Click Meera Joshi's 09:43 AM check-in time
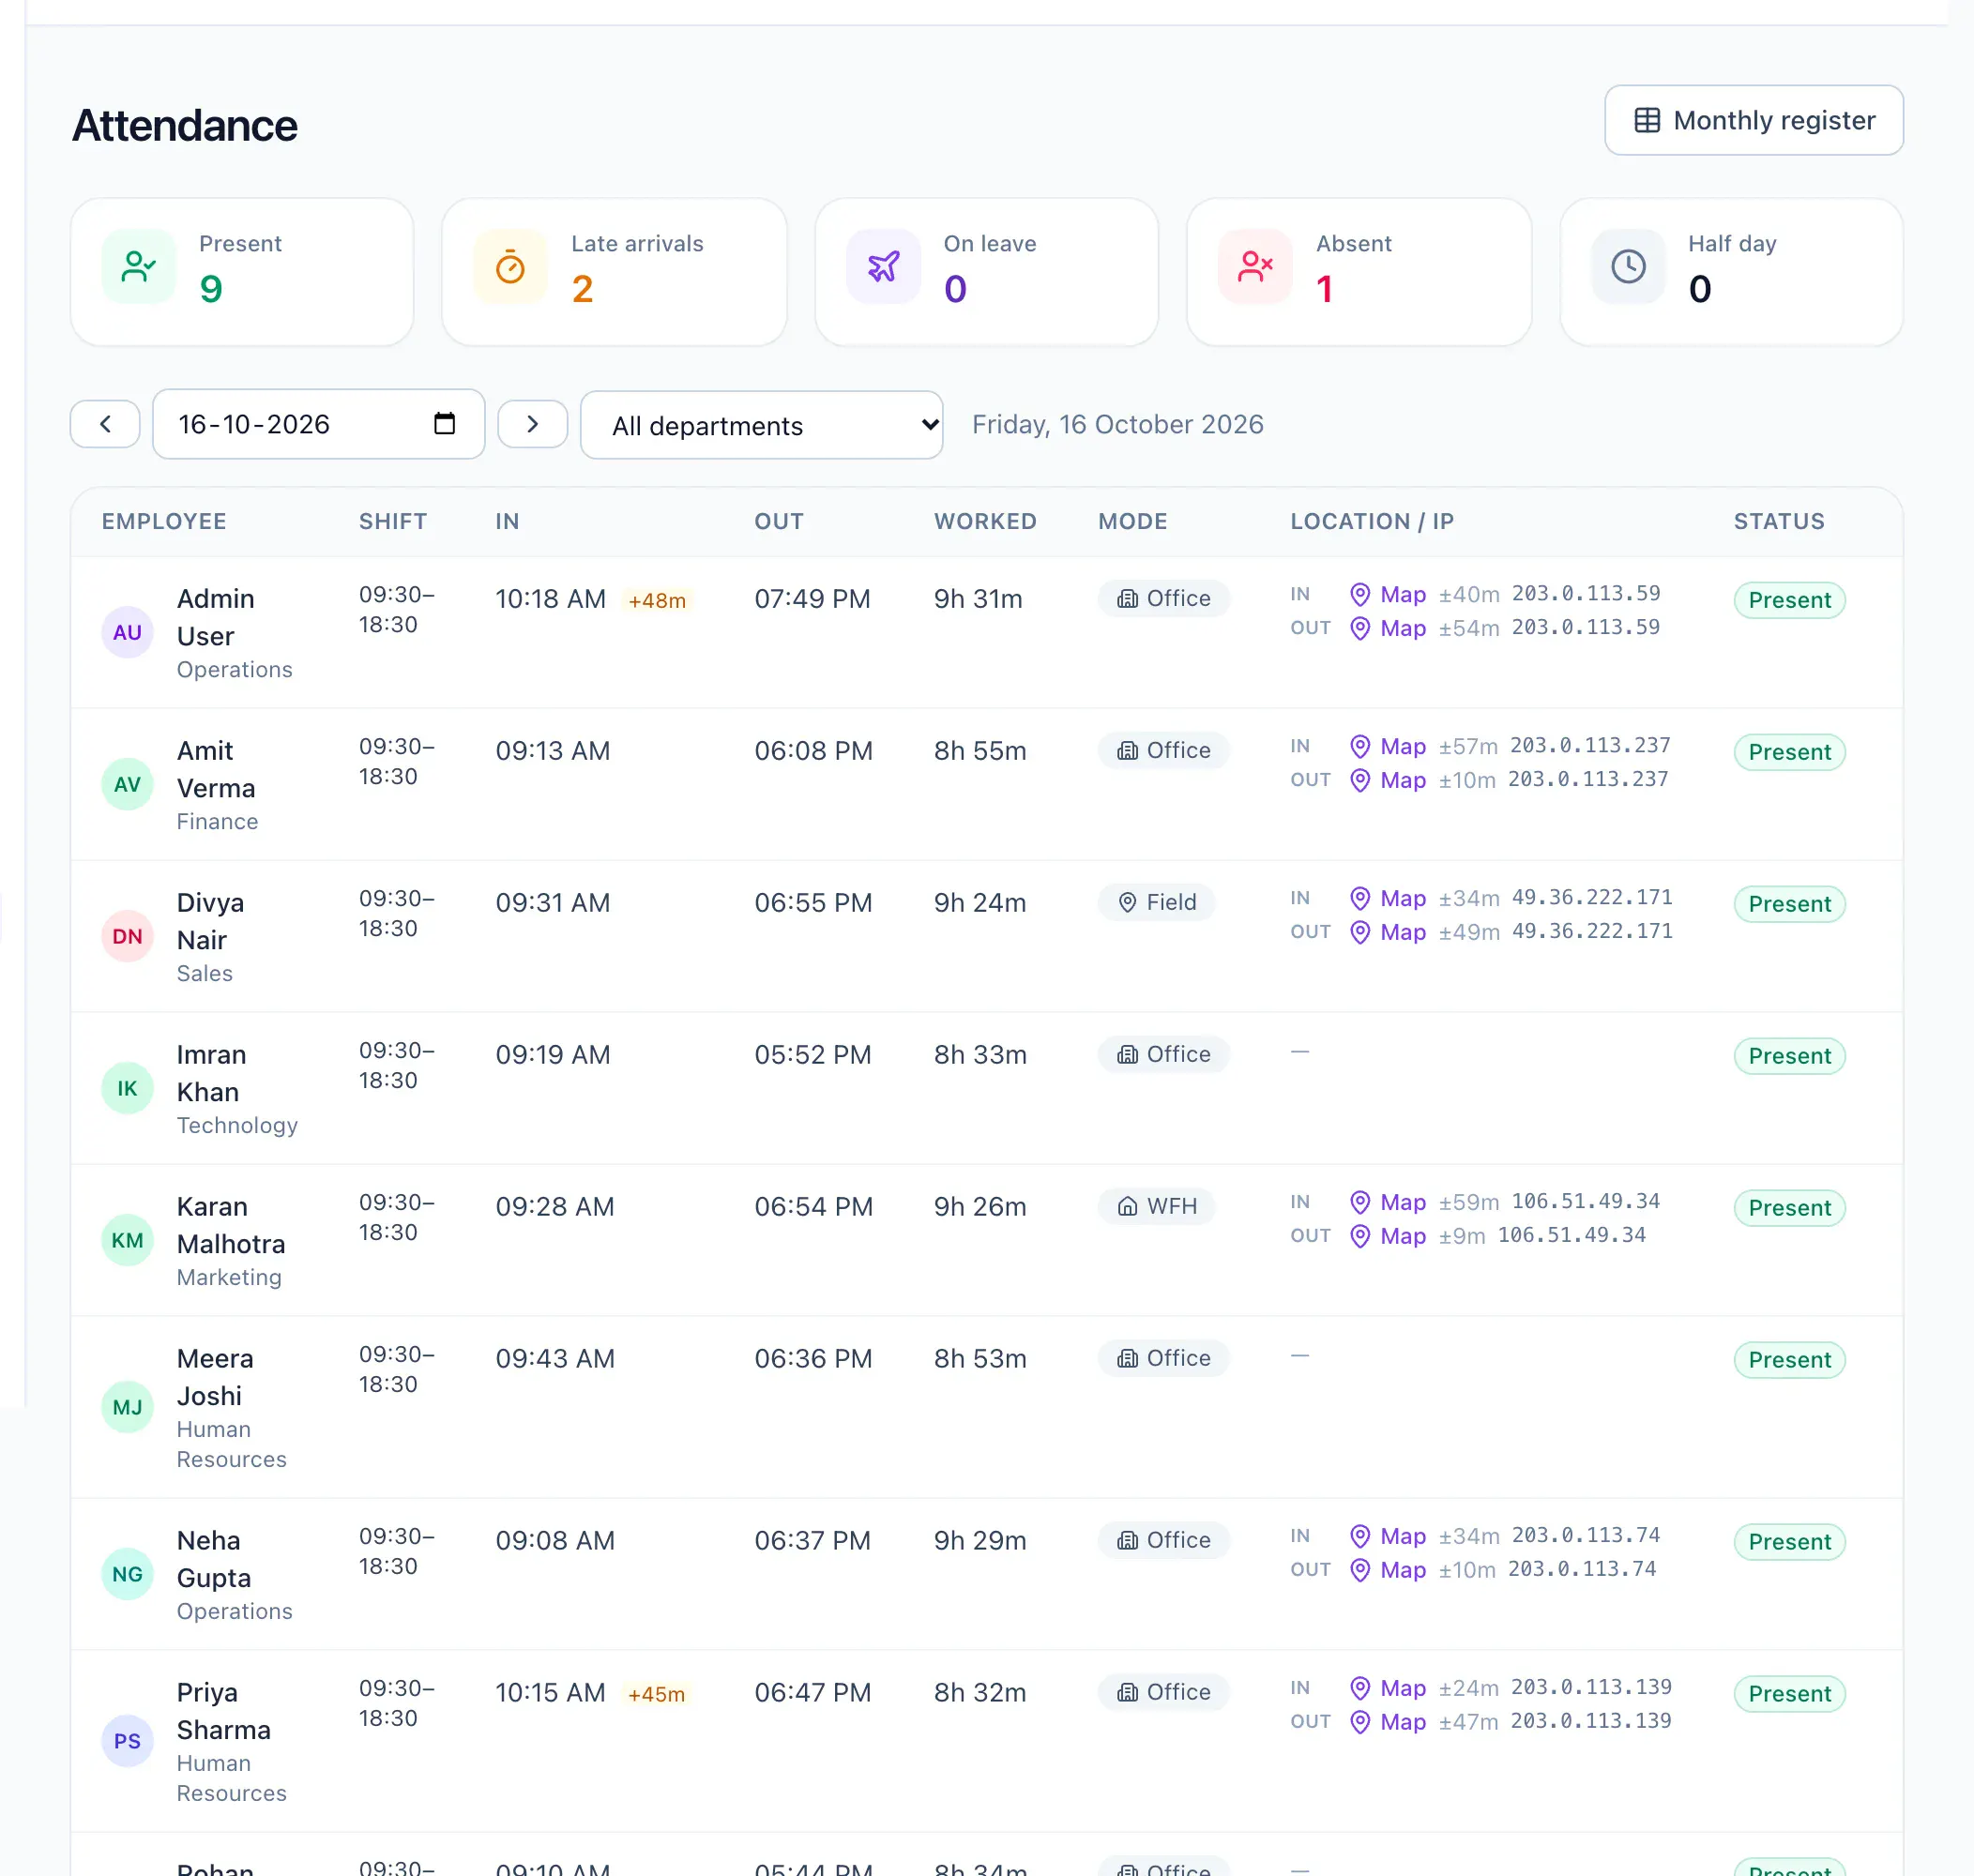This screenshot has height=1876, width=1974. point(555,1358)
